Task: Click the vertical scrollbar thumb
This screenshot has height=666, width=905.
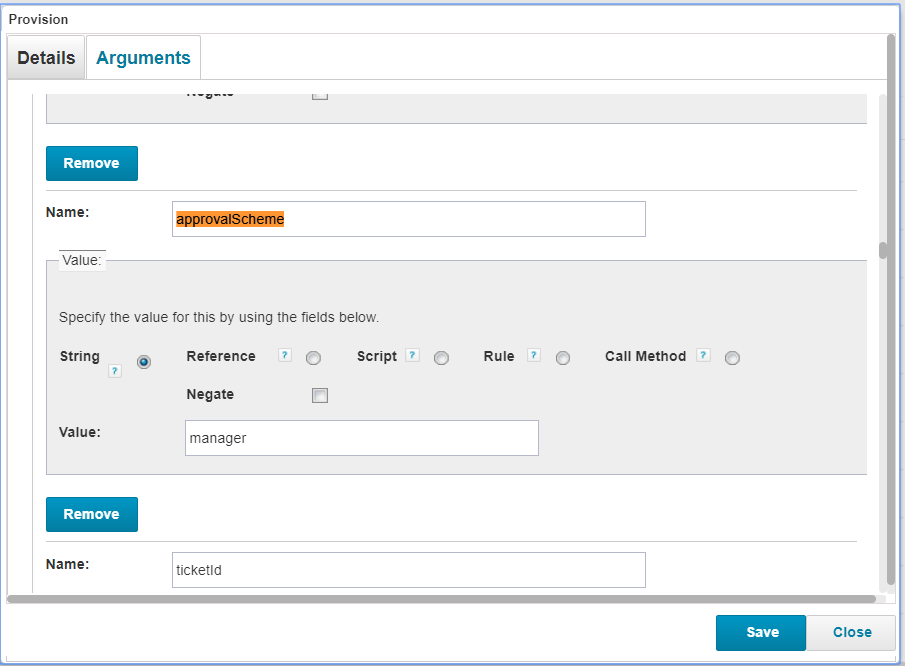Action: point(882,250)
